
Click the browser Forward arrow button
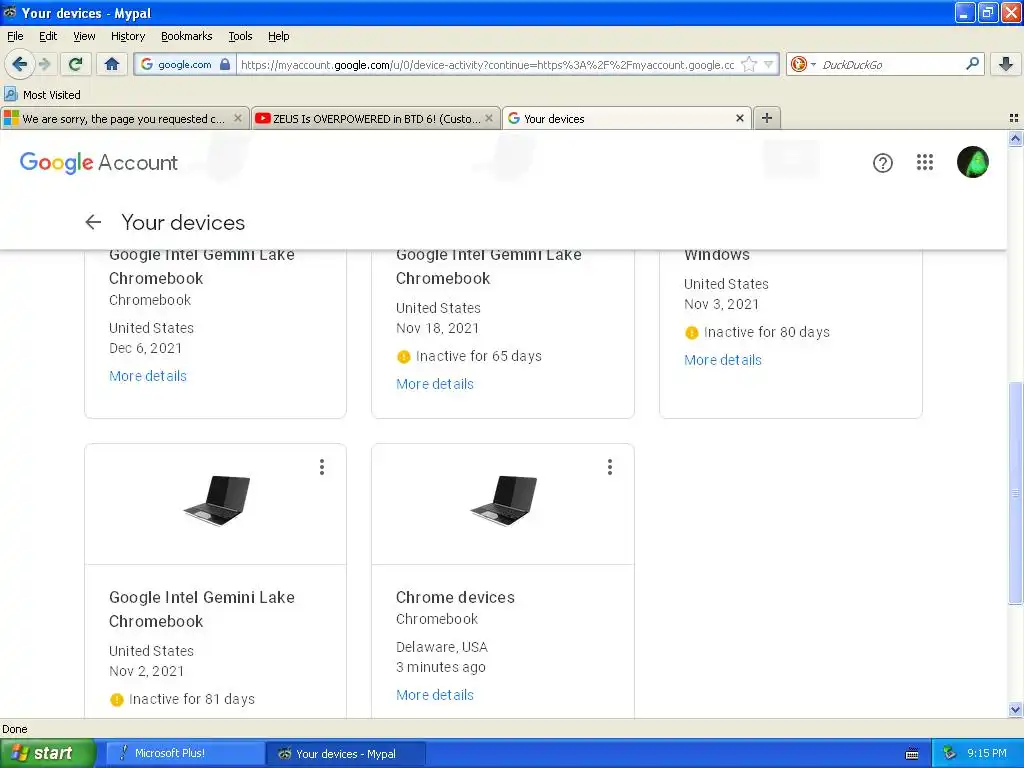tap(44, 64)
